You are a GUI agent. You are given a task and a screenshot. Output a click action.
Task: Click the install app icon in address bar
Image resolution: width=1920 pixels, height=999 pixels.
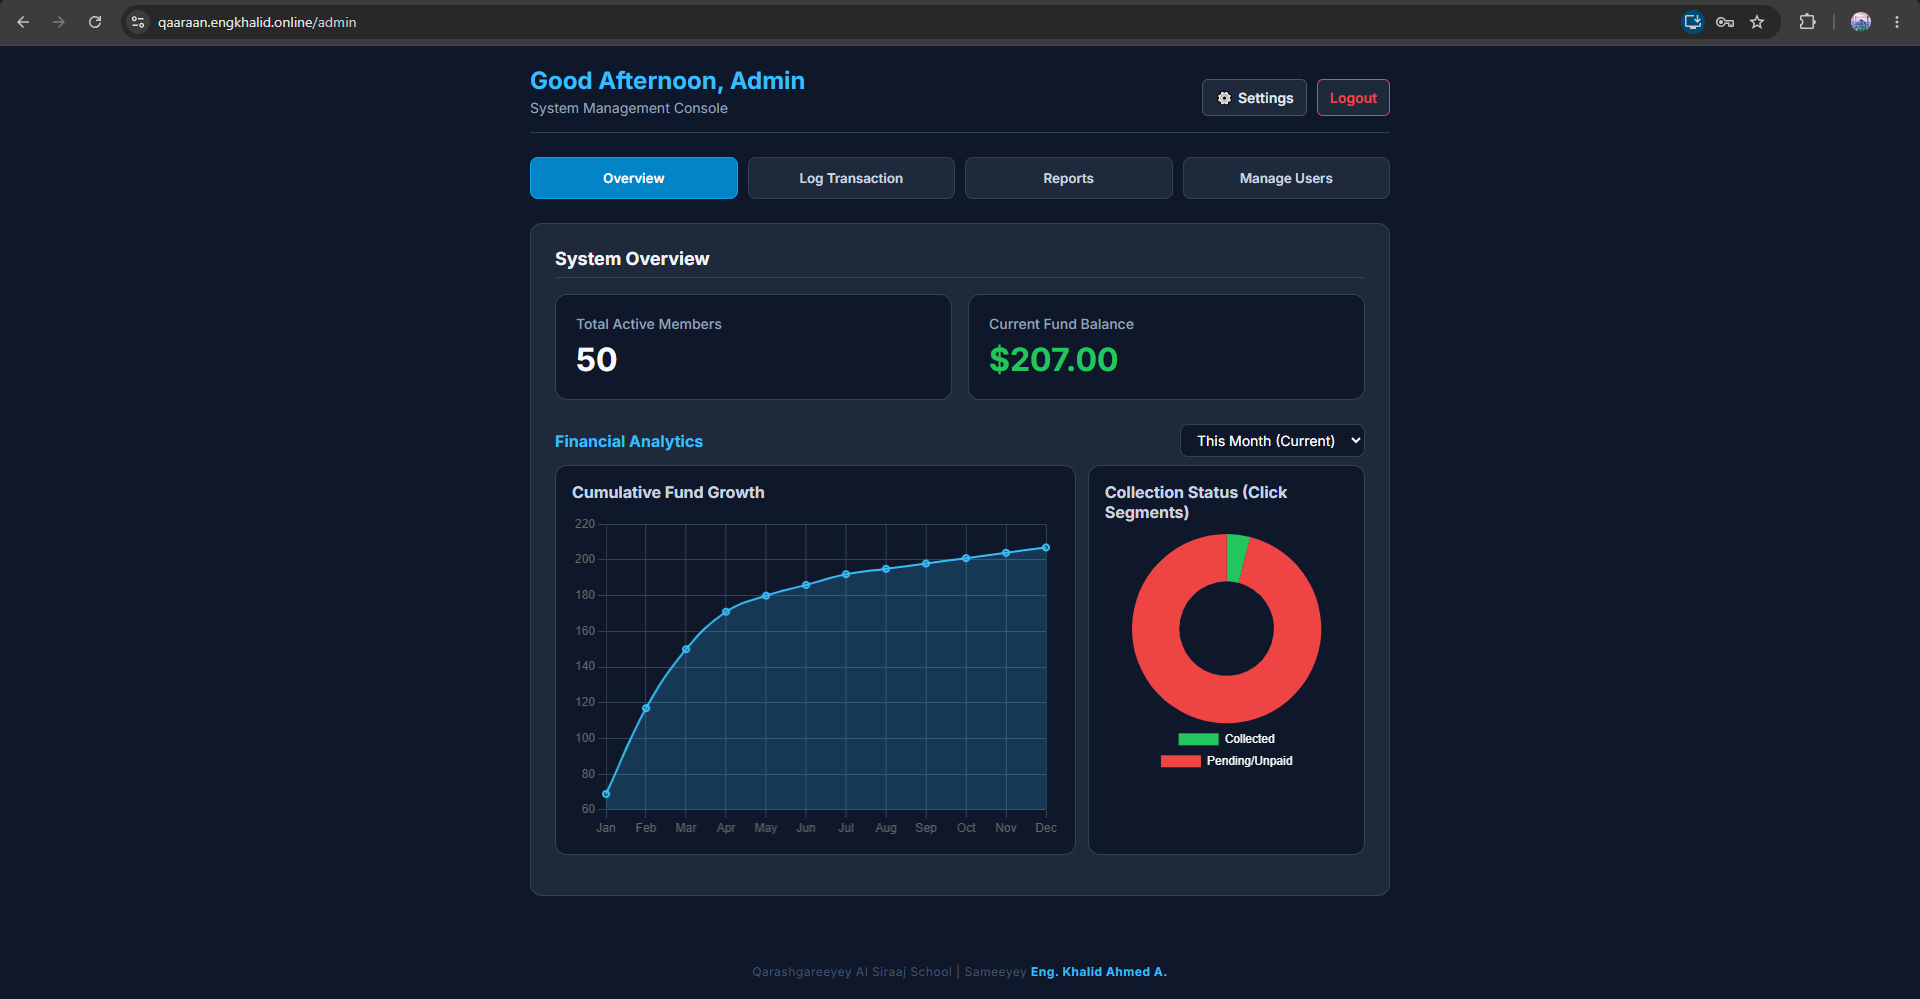tap(1692, 22)
